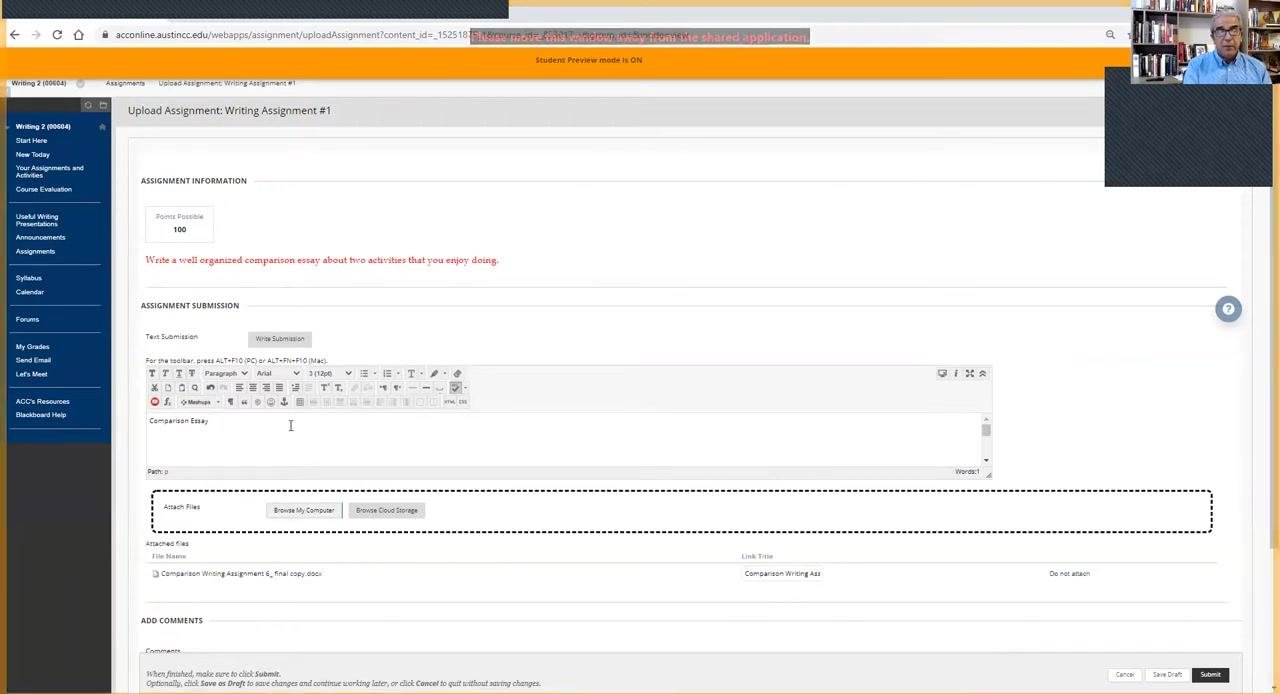Click the remove formatting eraser icon
This screenshot has width=1280, height=694.
tap(457, 373)
